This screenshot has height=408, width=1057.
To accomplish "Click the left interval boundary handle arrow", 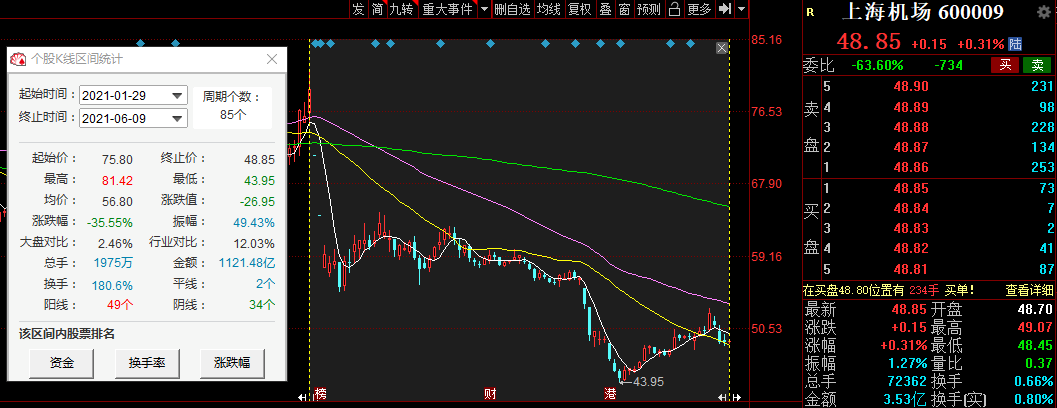I will (x=304, y=398).
